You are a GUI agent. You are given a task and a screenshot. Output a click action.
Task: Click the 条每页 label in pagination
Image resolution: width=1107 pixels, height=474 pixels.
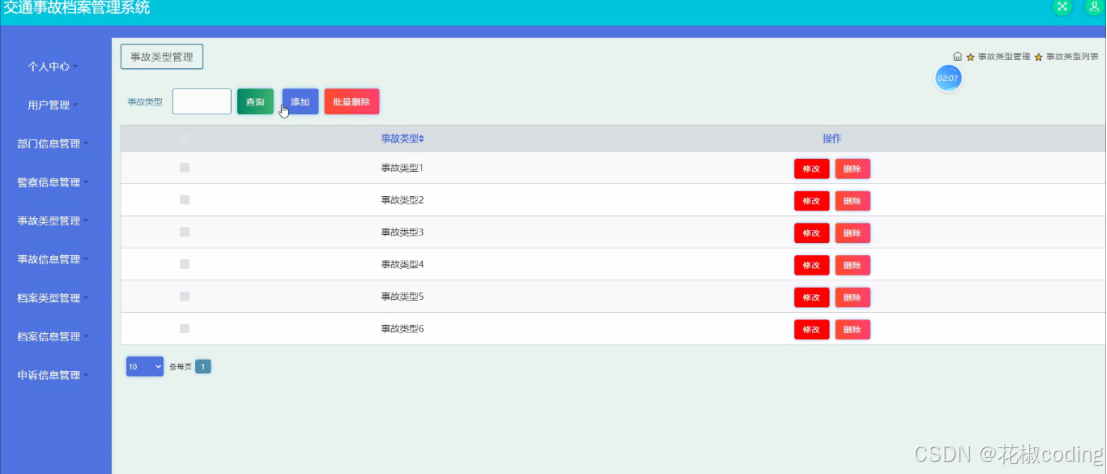coord(180,367)
